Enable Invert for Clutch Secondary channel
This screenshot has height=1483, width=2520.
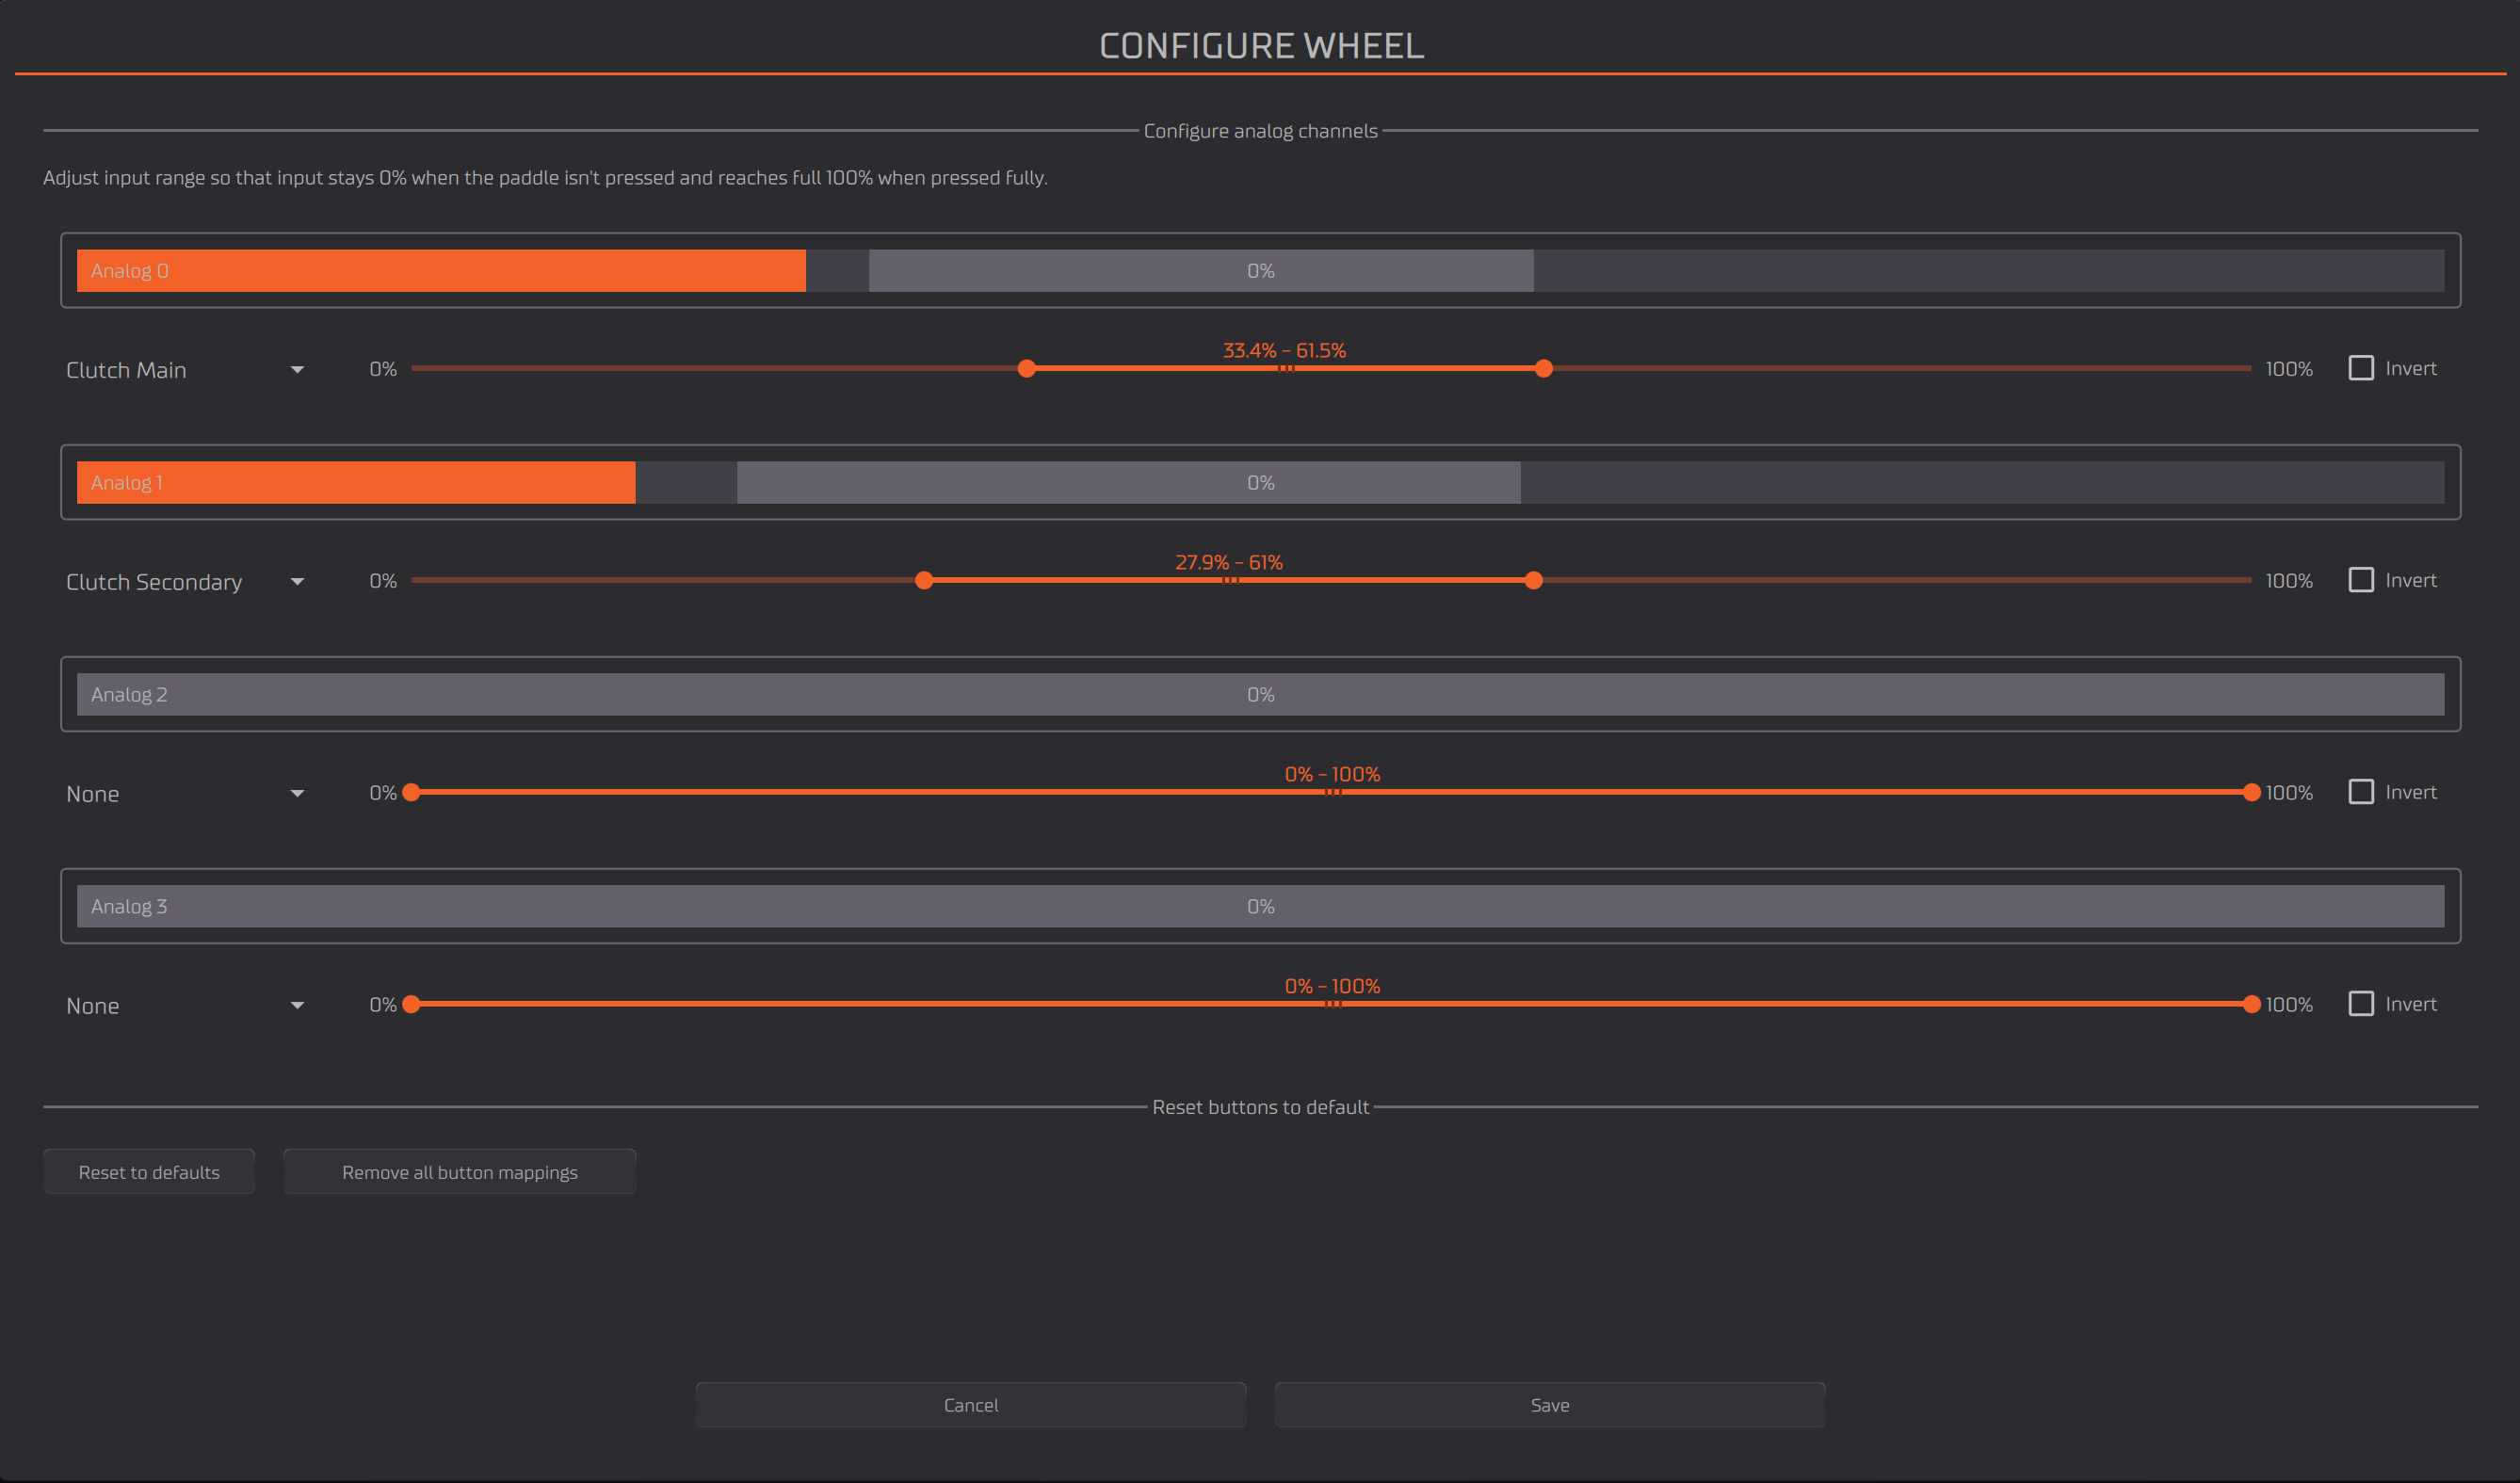point(2360,580)
